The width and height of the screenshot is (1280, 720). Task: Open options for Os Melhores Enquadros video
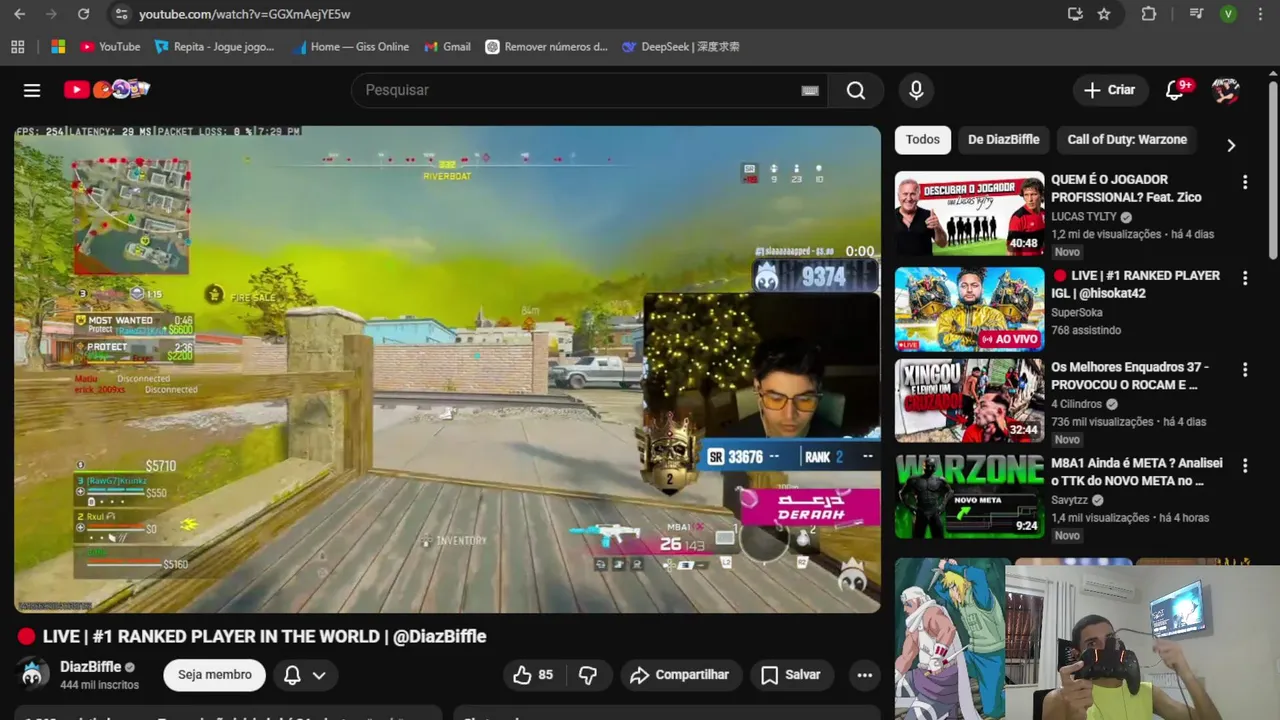point(1245,370)
